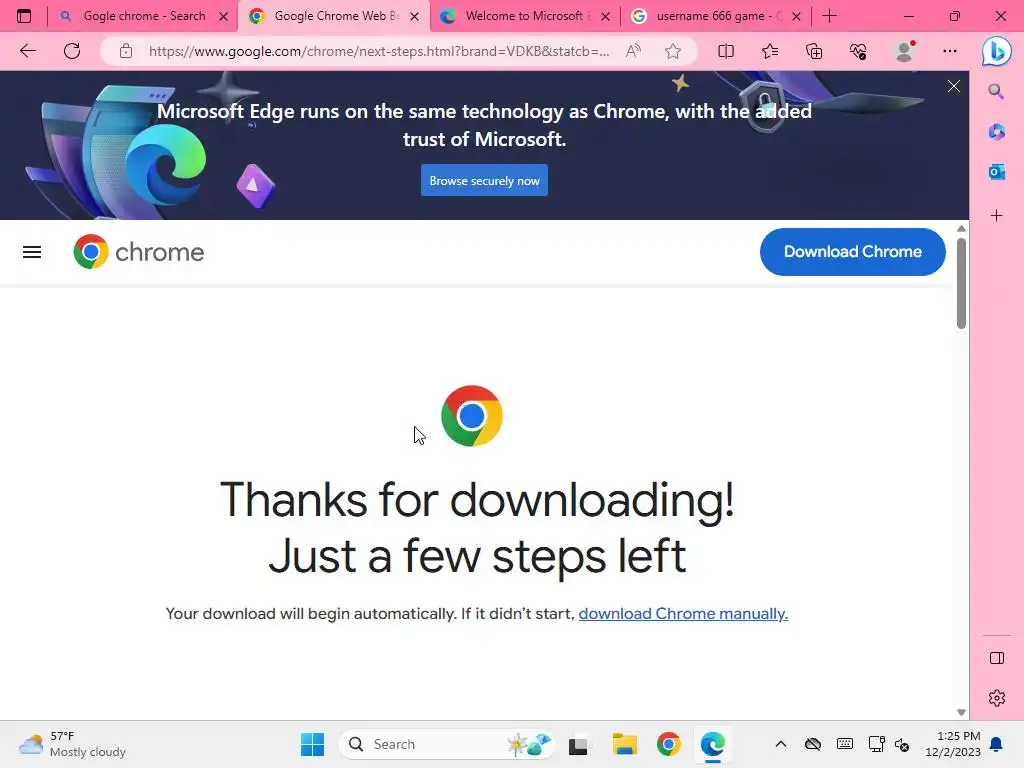Open the split screen icon
The width and height of the screenshot is (1024, 768).
[726, 51]
